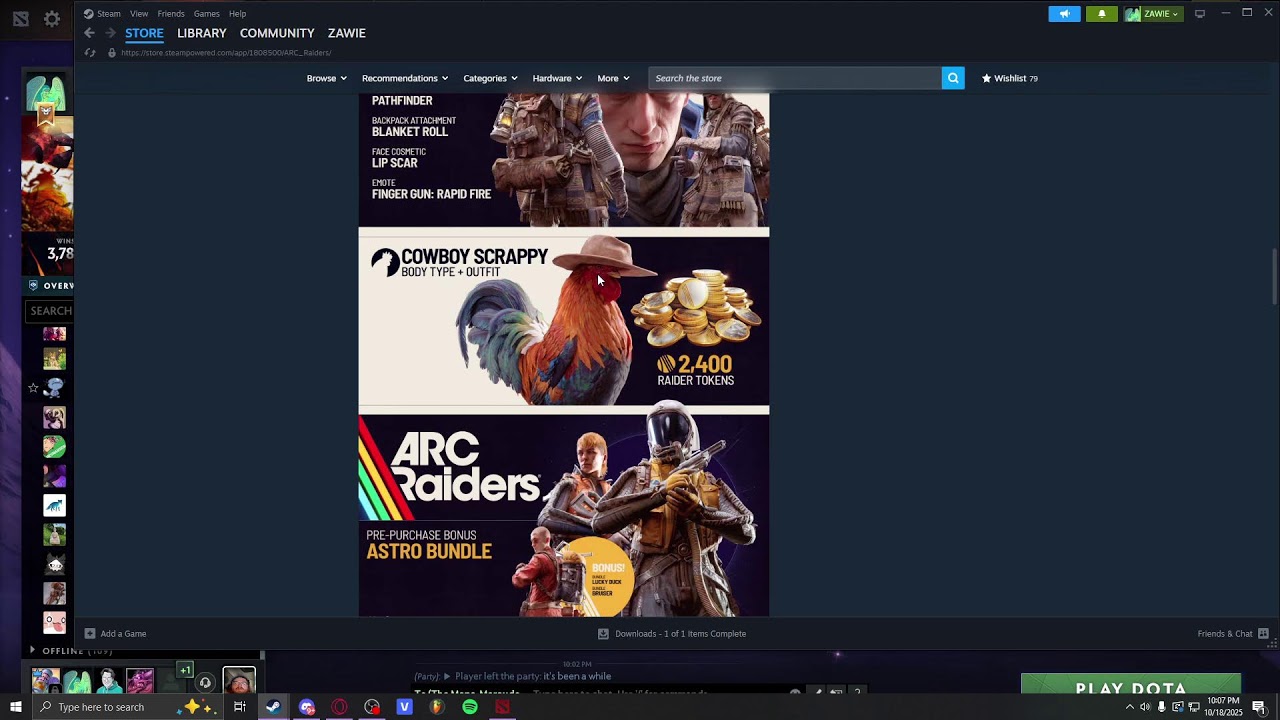Click the Dota 2 taskbar icon
The width and height of the screenshot is (1280, 720).
click(502, 707)
